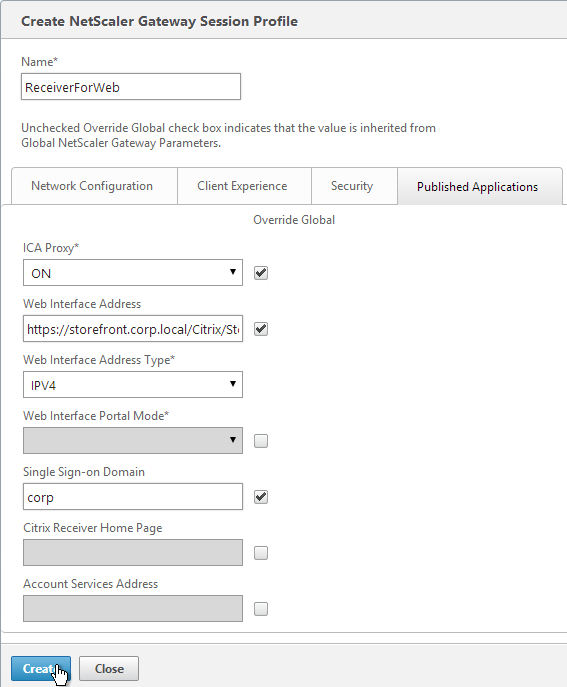
Task: Expand the Web Interface Address Type dropdown
Action: (x=133, y=385)
